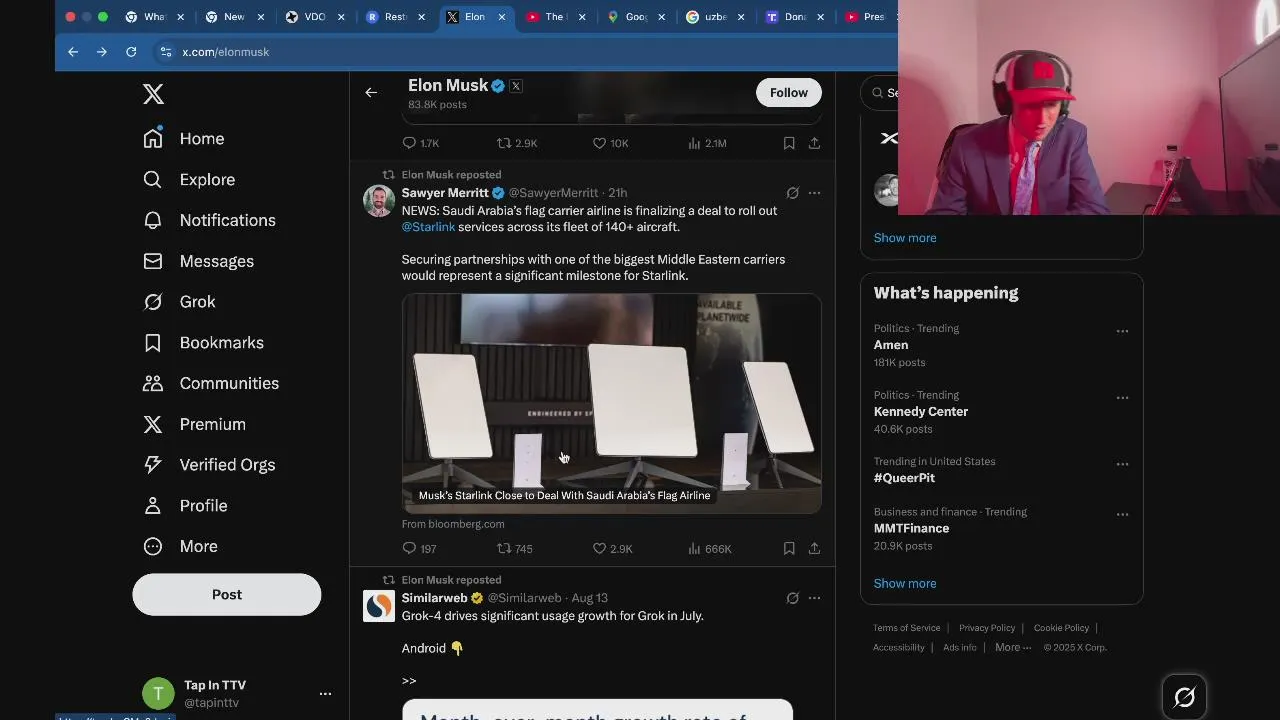Click the browser reload button
The image size is (1280, 720).
[131, 52]
